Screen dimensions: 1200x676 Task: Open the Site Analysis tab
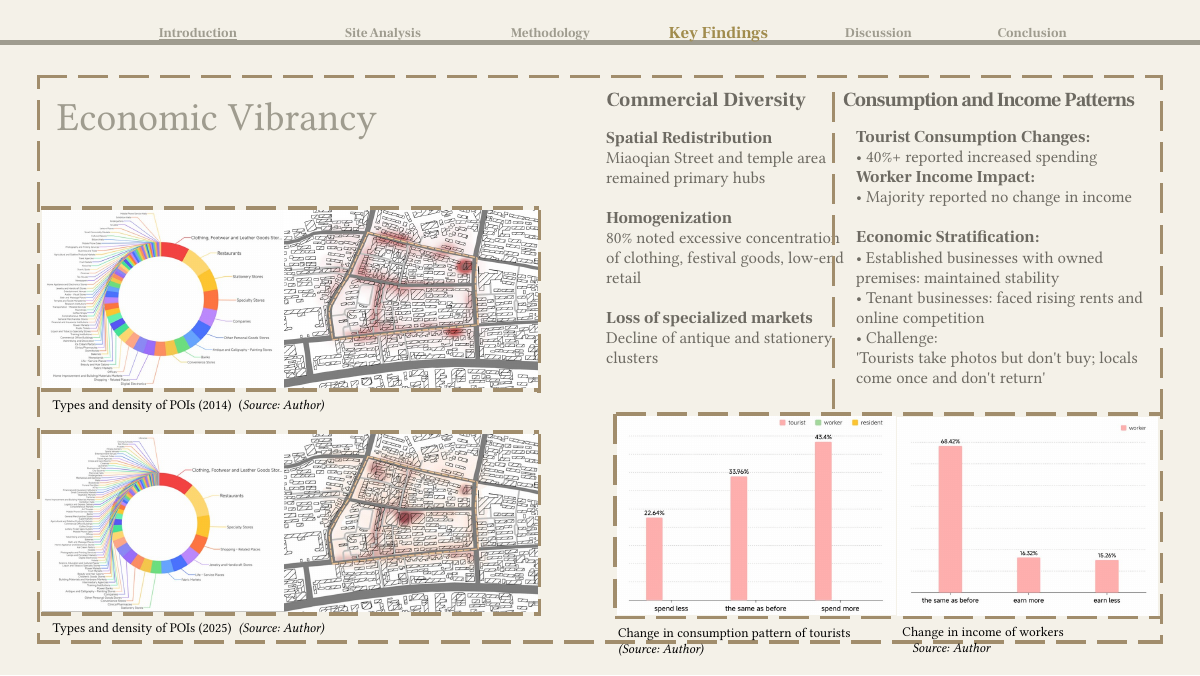point(383,33)
